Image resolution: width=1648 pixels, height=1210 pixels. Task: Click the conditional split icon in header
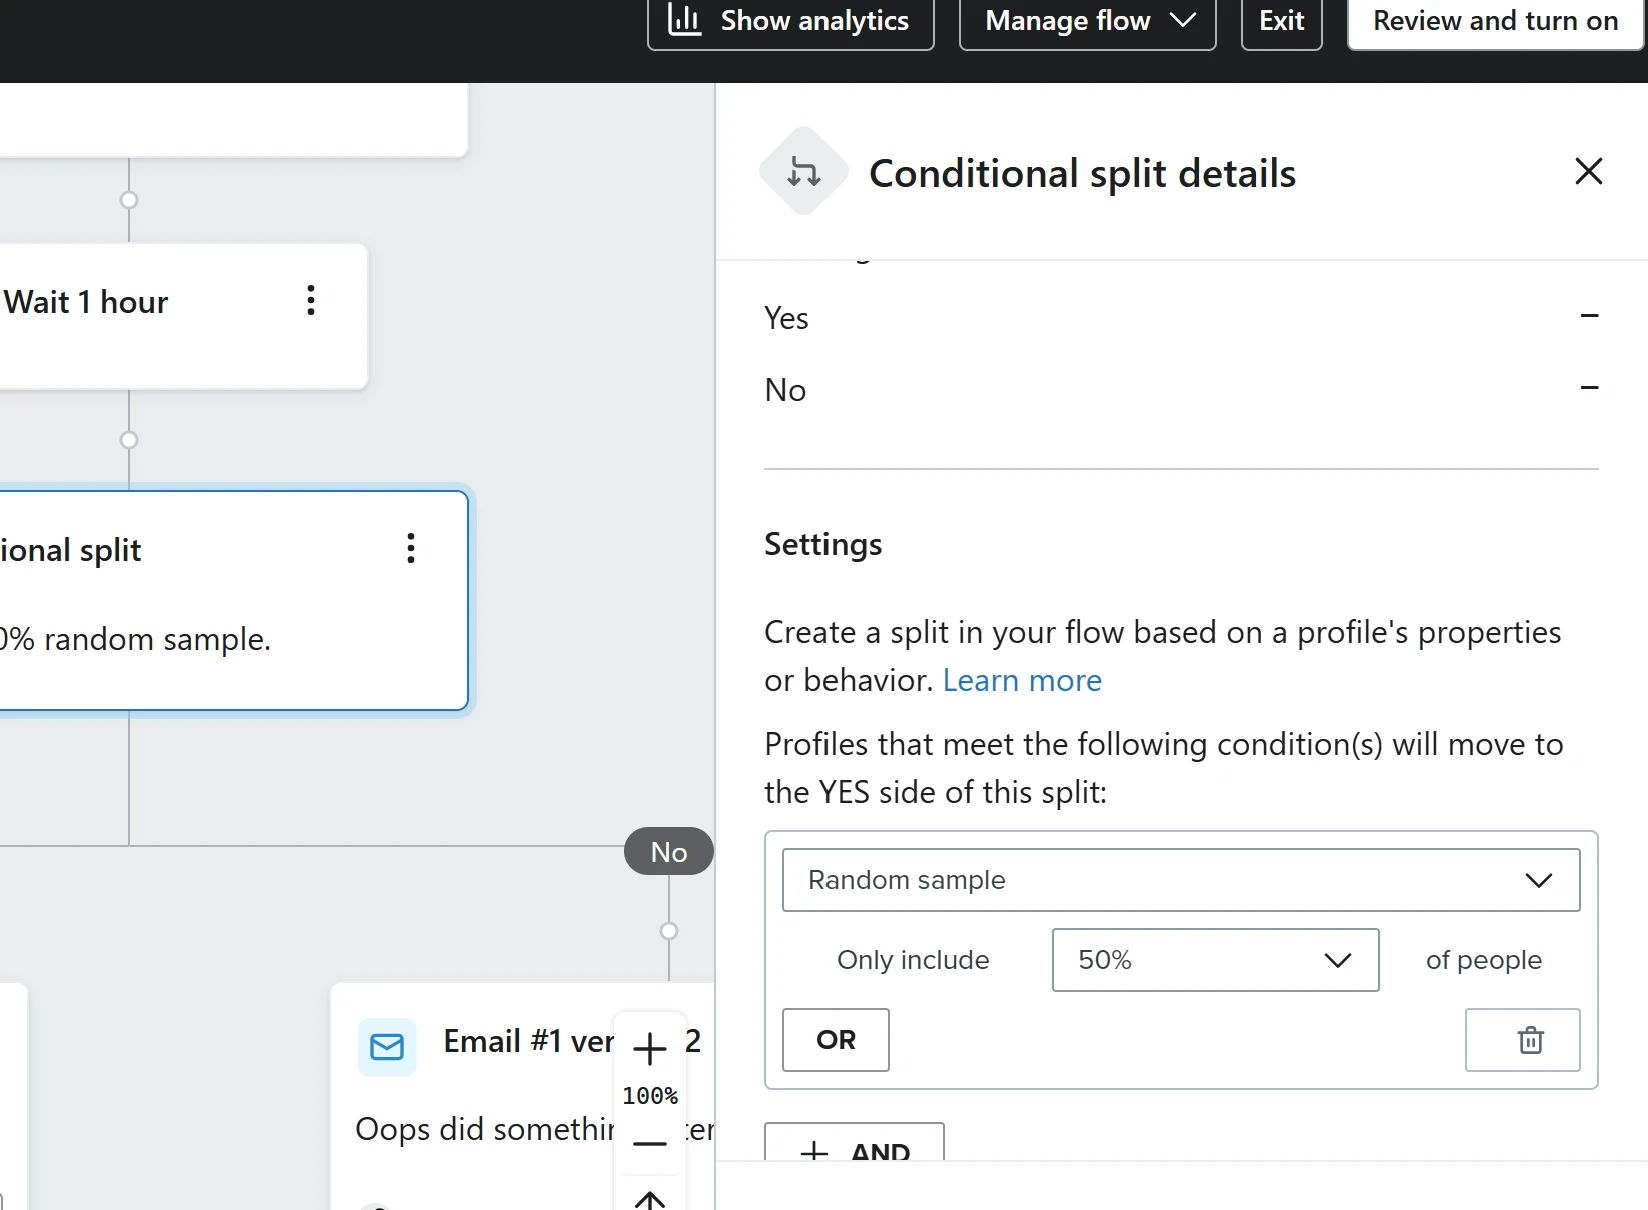(804, 172)
